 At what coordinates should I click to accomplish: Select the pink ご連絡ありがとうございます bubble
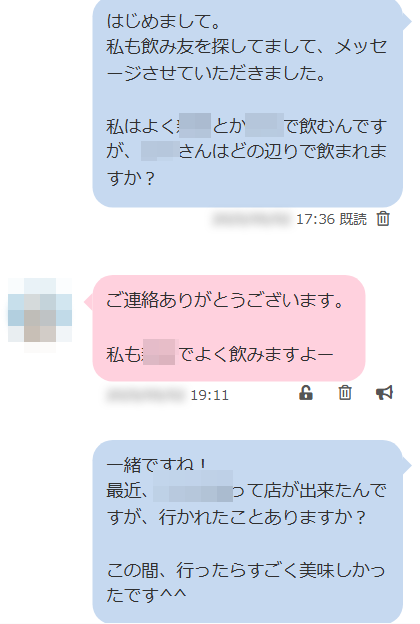point(229,328)
